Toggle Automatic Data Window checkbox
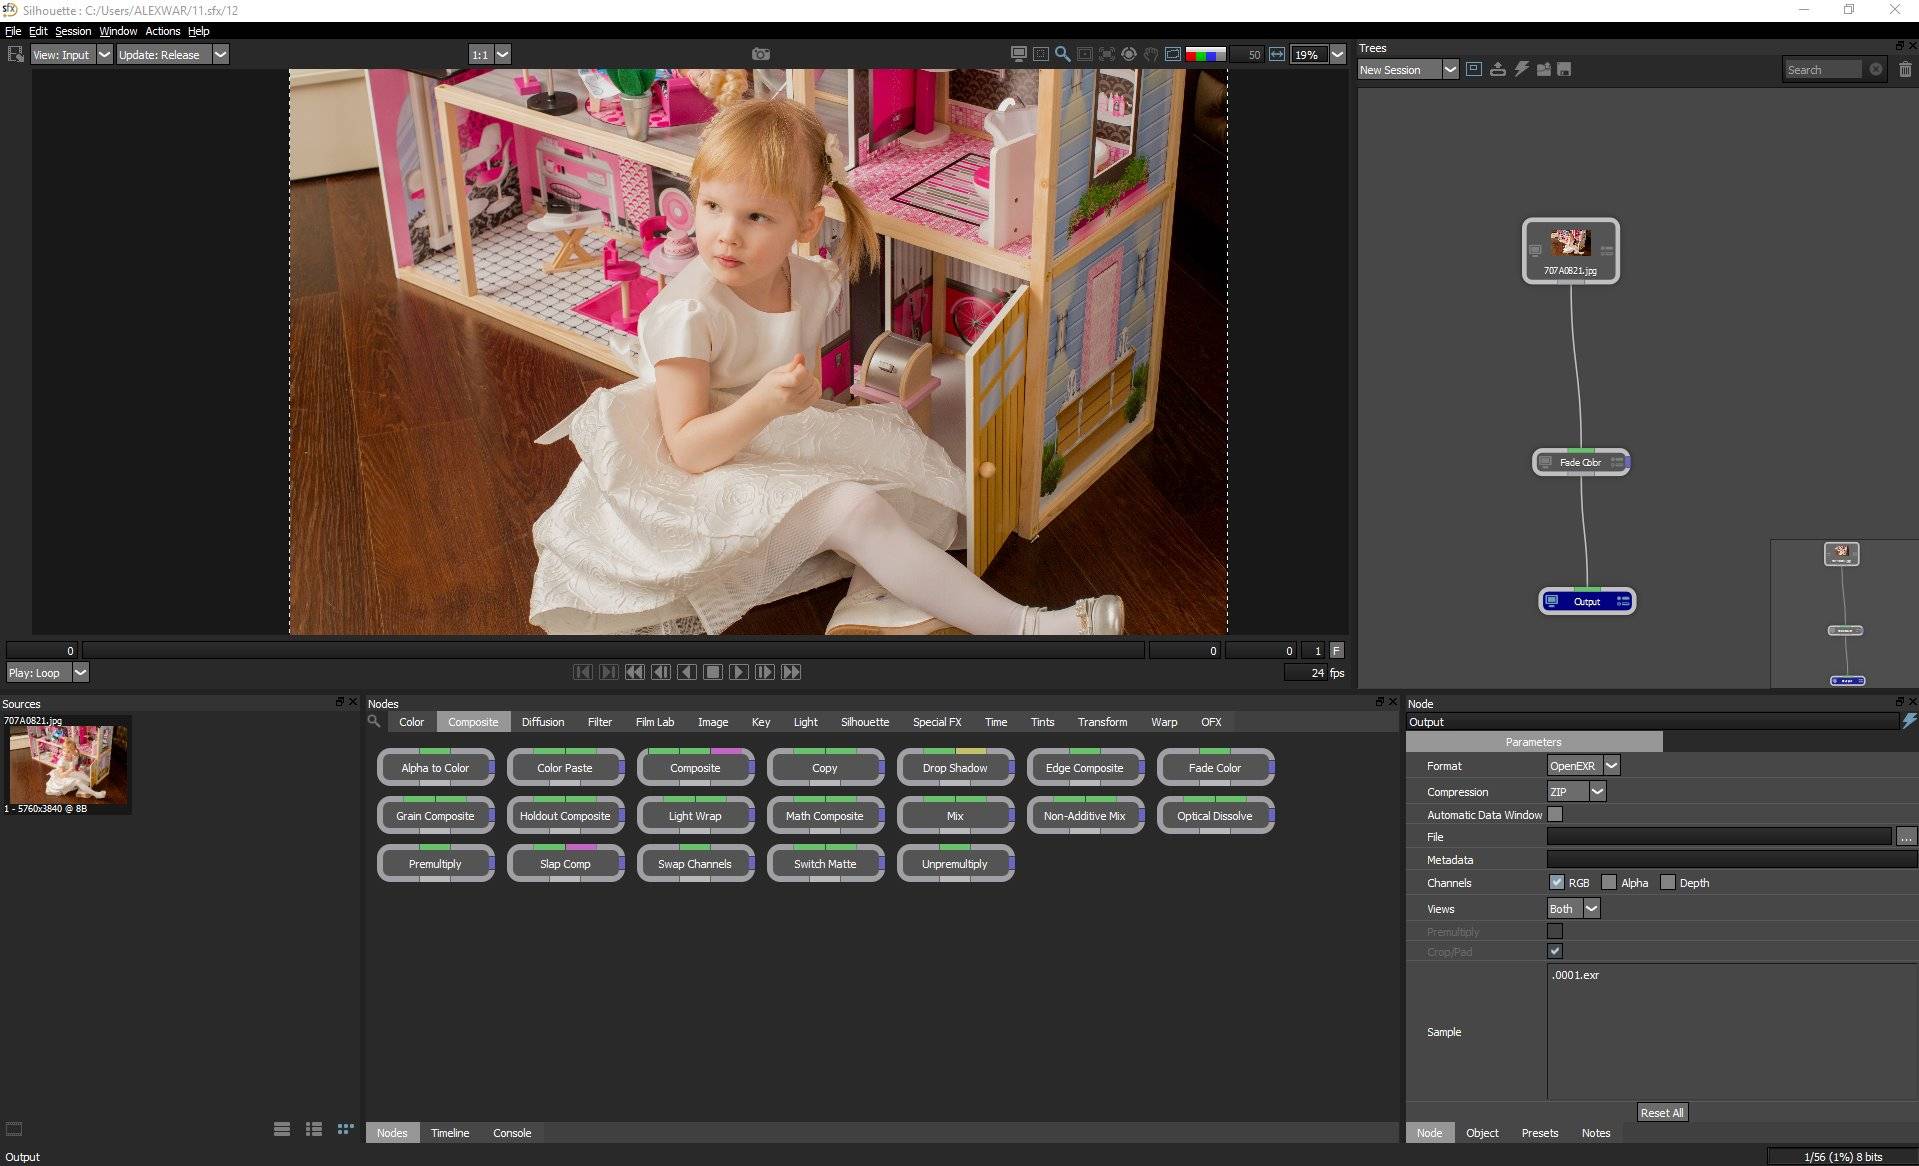This screenshot has width=1919, height=1166. [x=1555, y=814]
